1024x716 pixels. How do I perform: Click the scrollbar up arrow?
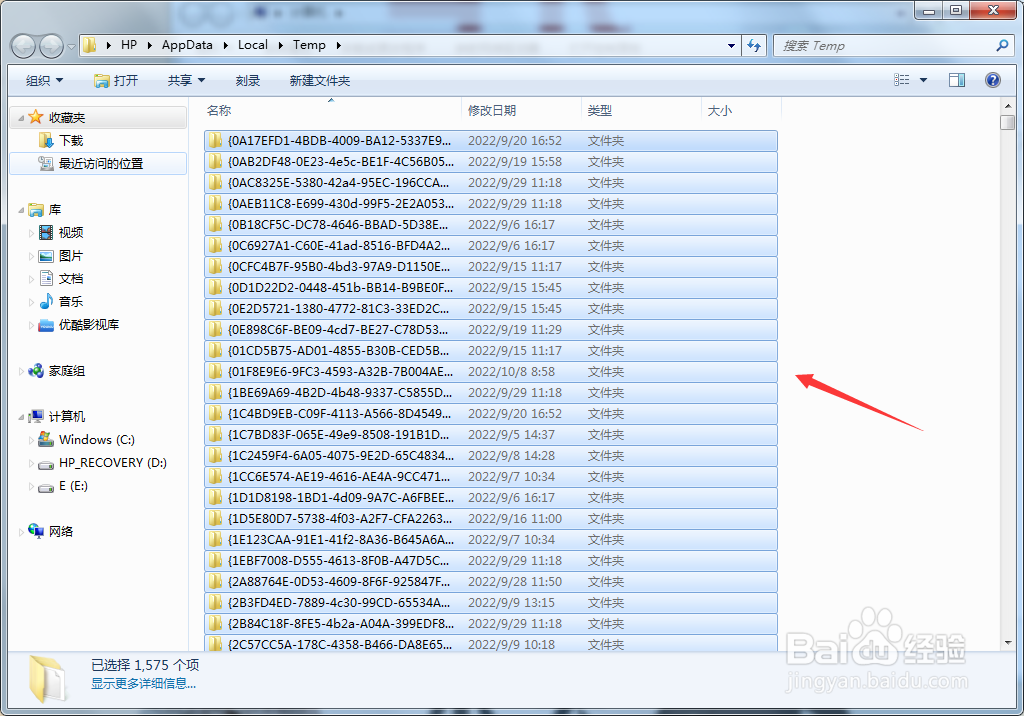point(1008,105)
